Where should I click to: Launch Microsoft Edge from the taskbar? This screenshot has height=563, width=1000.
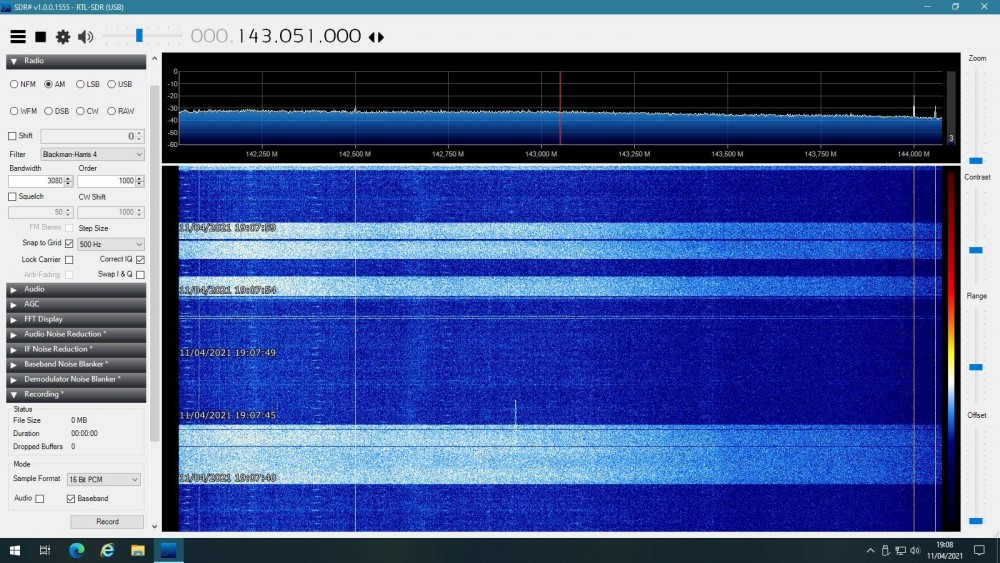pos(77,550)
